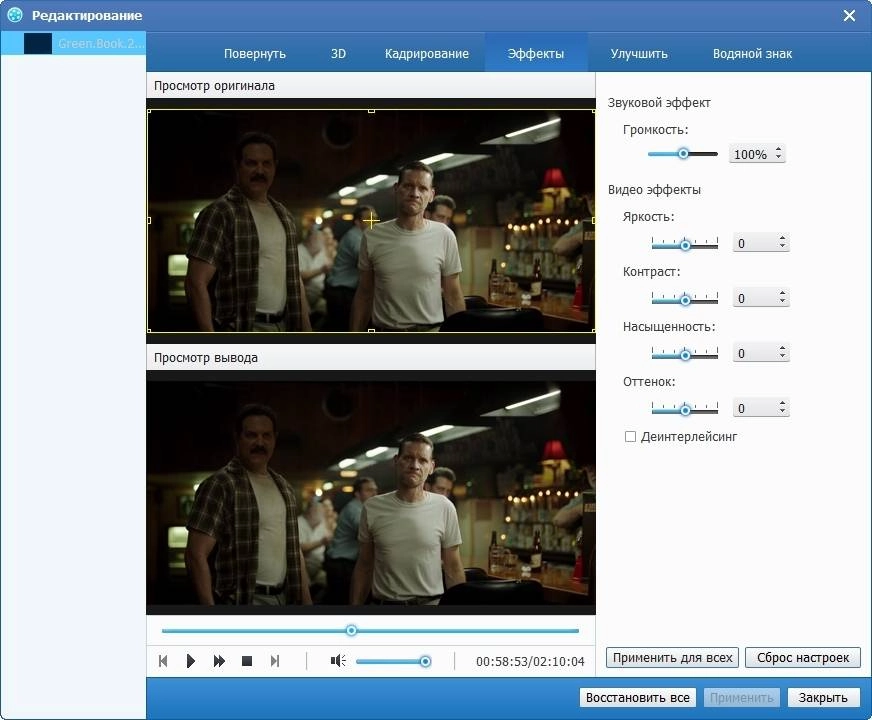The height and width of the screenshot is (720, 872).
Task: Click the 00:58:53/02:10:04 time display
Action: (530, 662)
